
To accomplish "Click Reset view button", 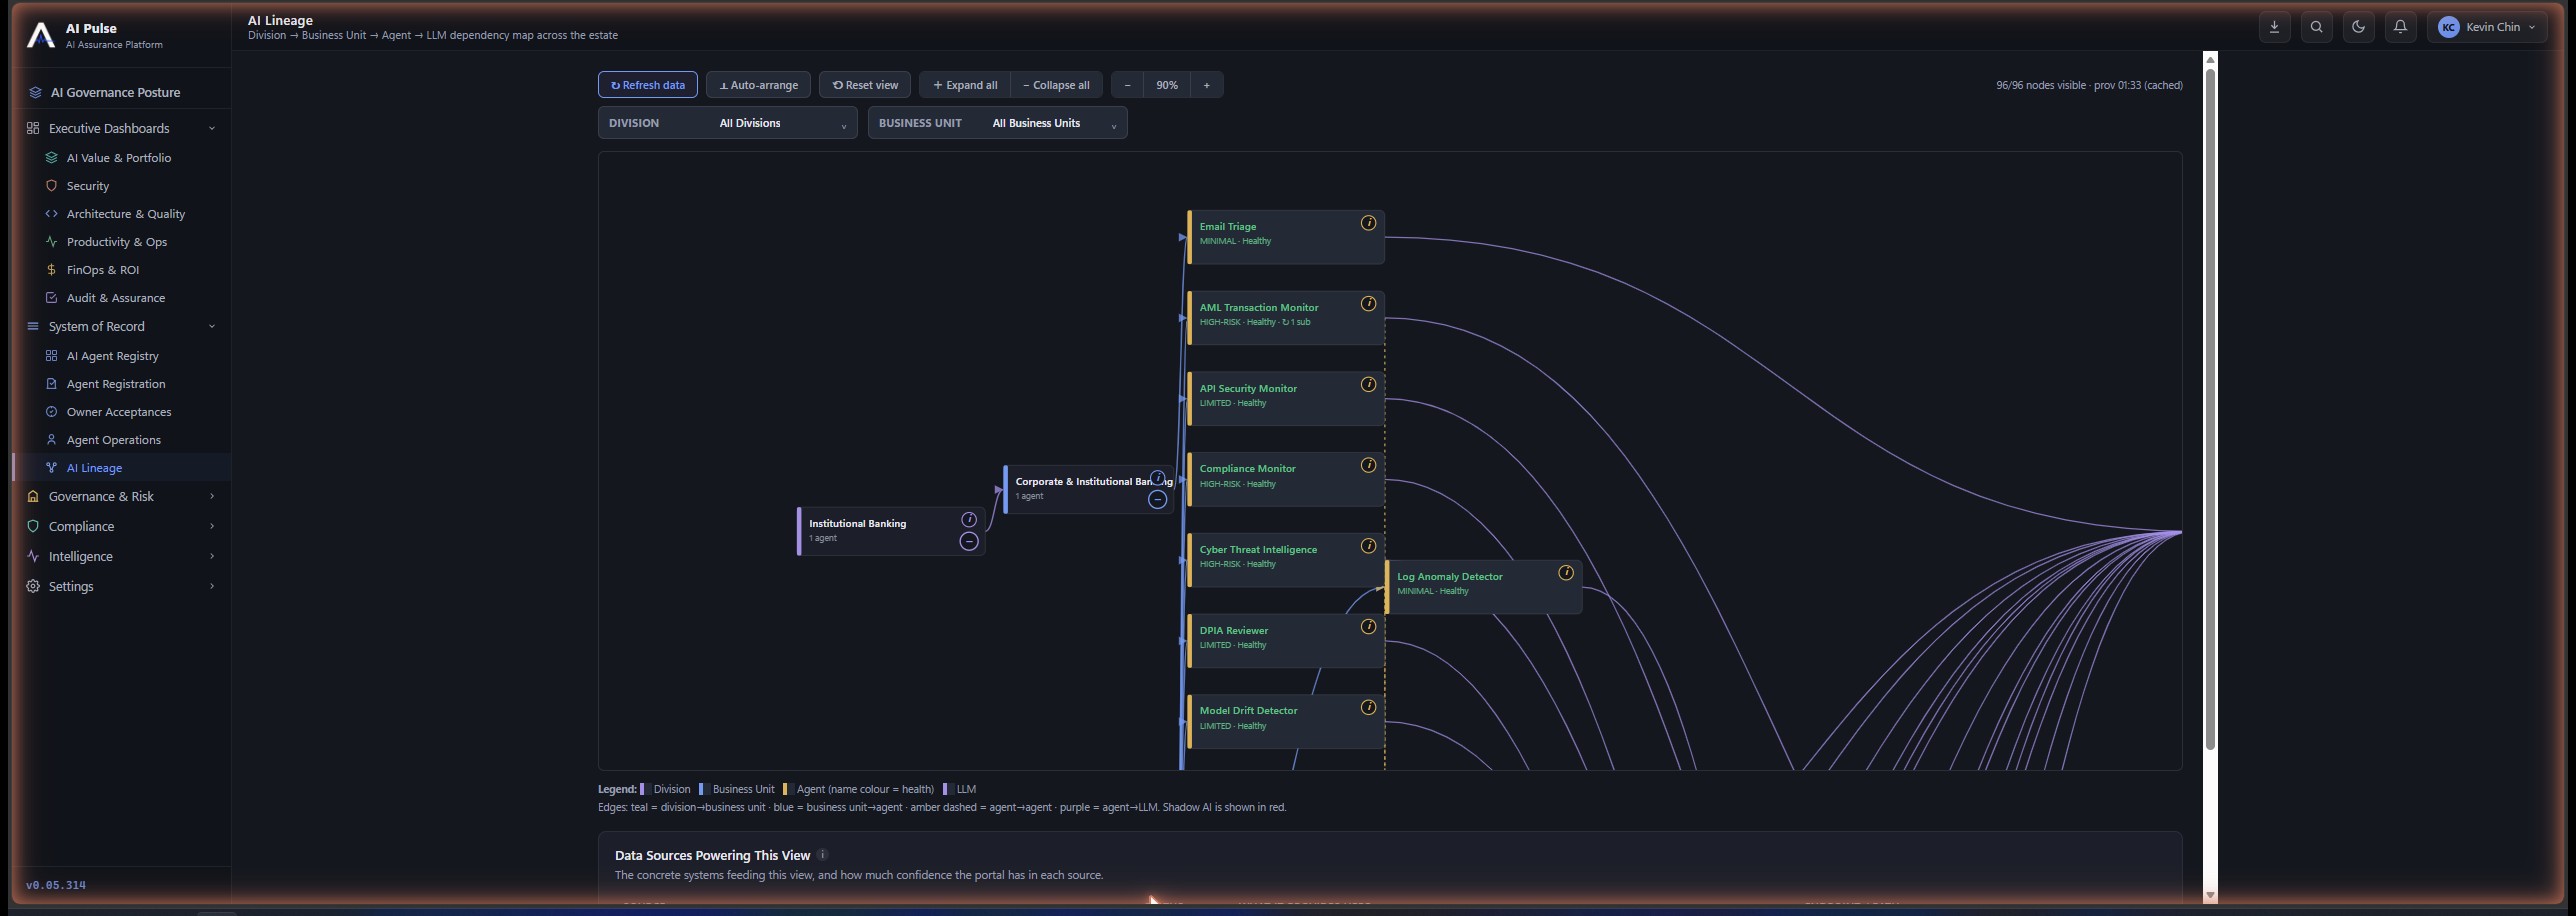I will (x=865, y=85).
